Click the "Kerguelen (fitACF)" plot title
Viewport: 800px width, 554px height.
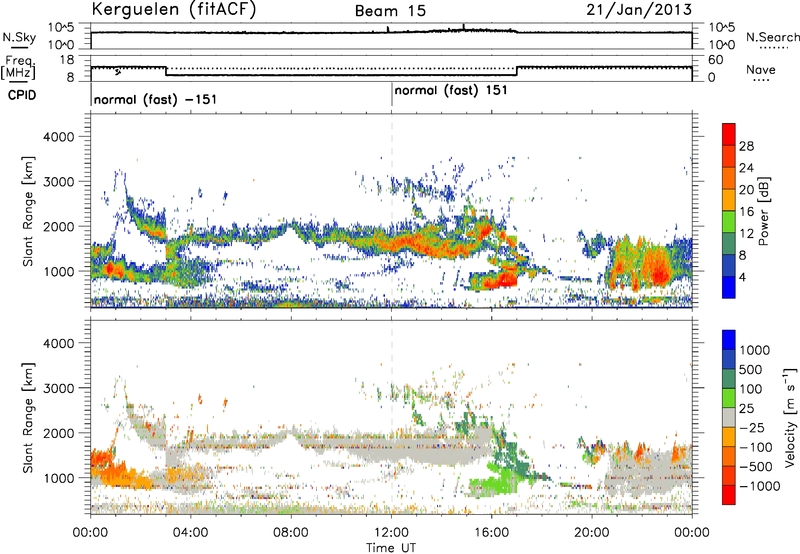coord(173,10)
